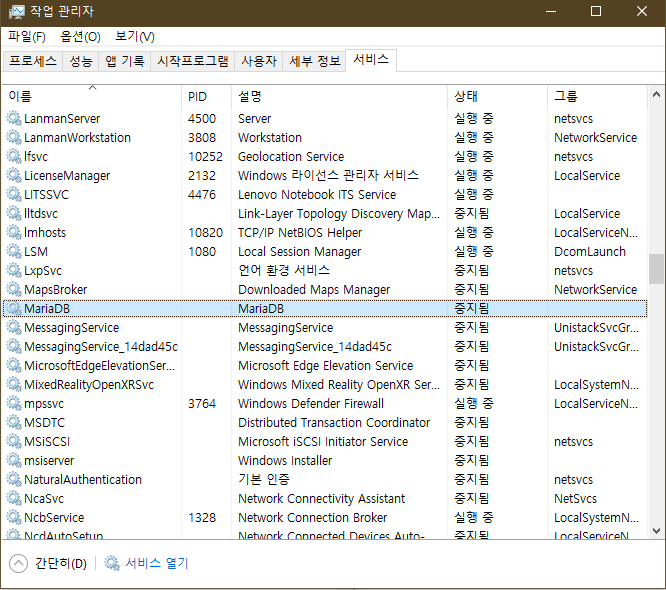Open the 서비스 열기 link
The height and width of the screenshot is (590, 666).
[157, 563]
